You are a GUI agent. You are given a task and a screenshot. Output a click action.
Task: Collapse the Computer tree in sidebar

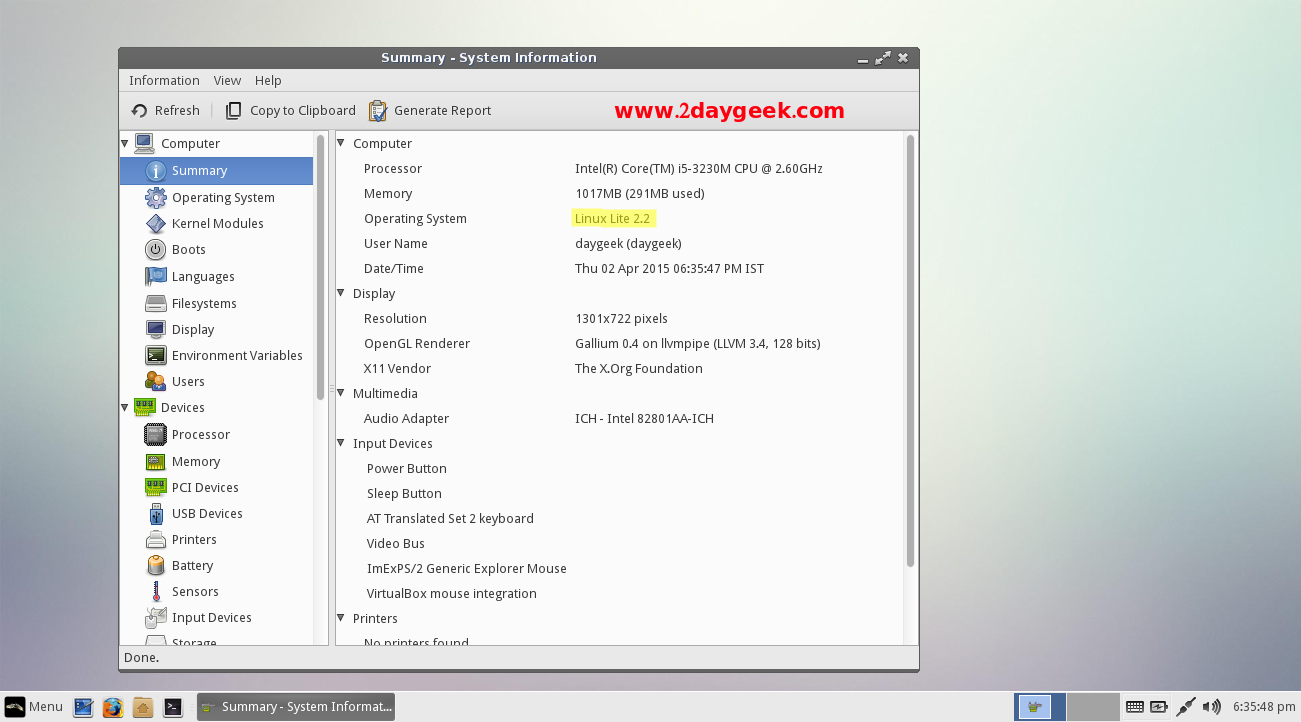point(126,144)
